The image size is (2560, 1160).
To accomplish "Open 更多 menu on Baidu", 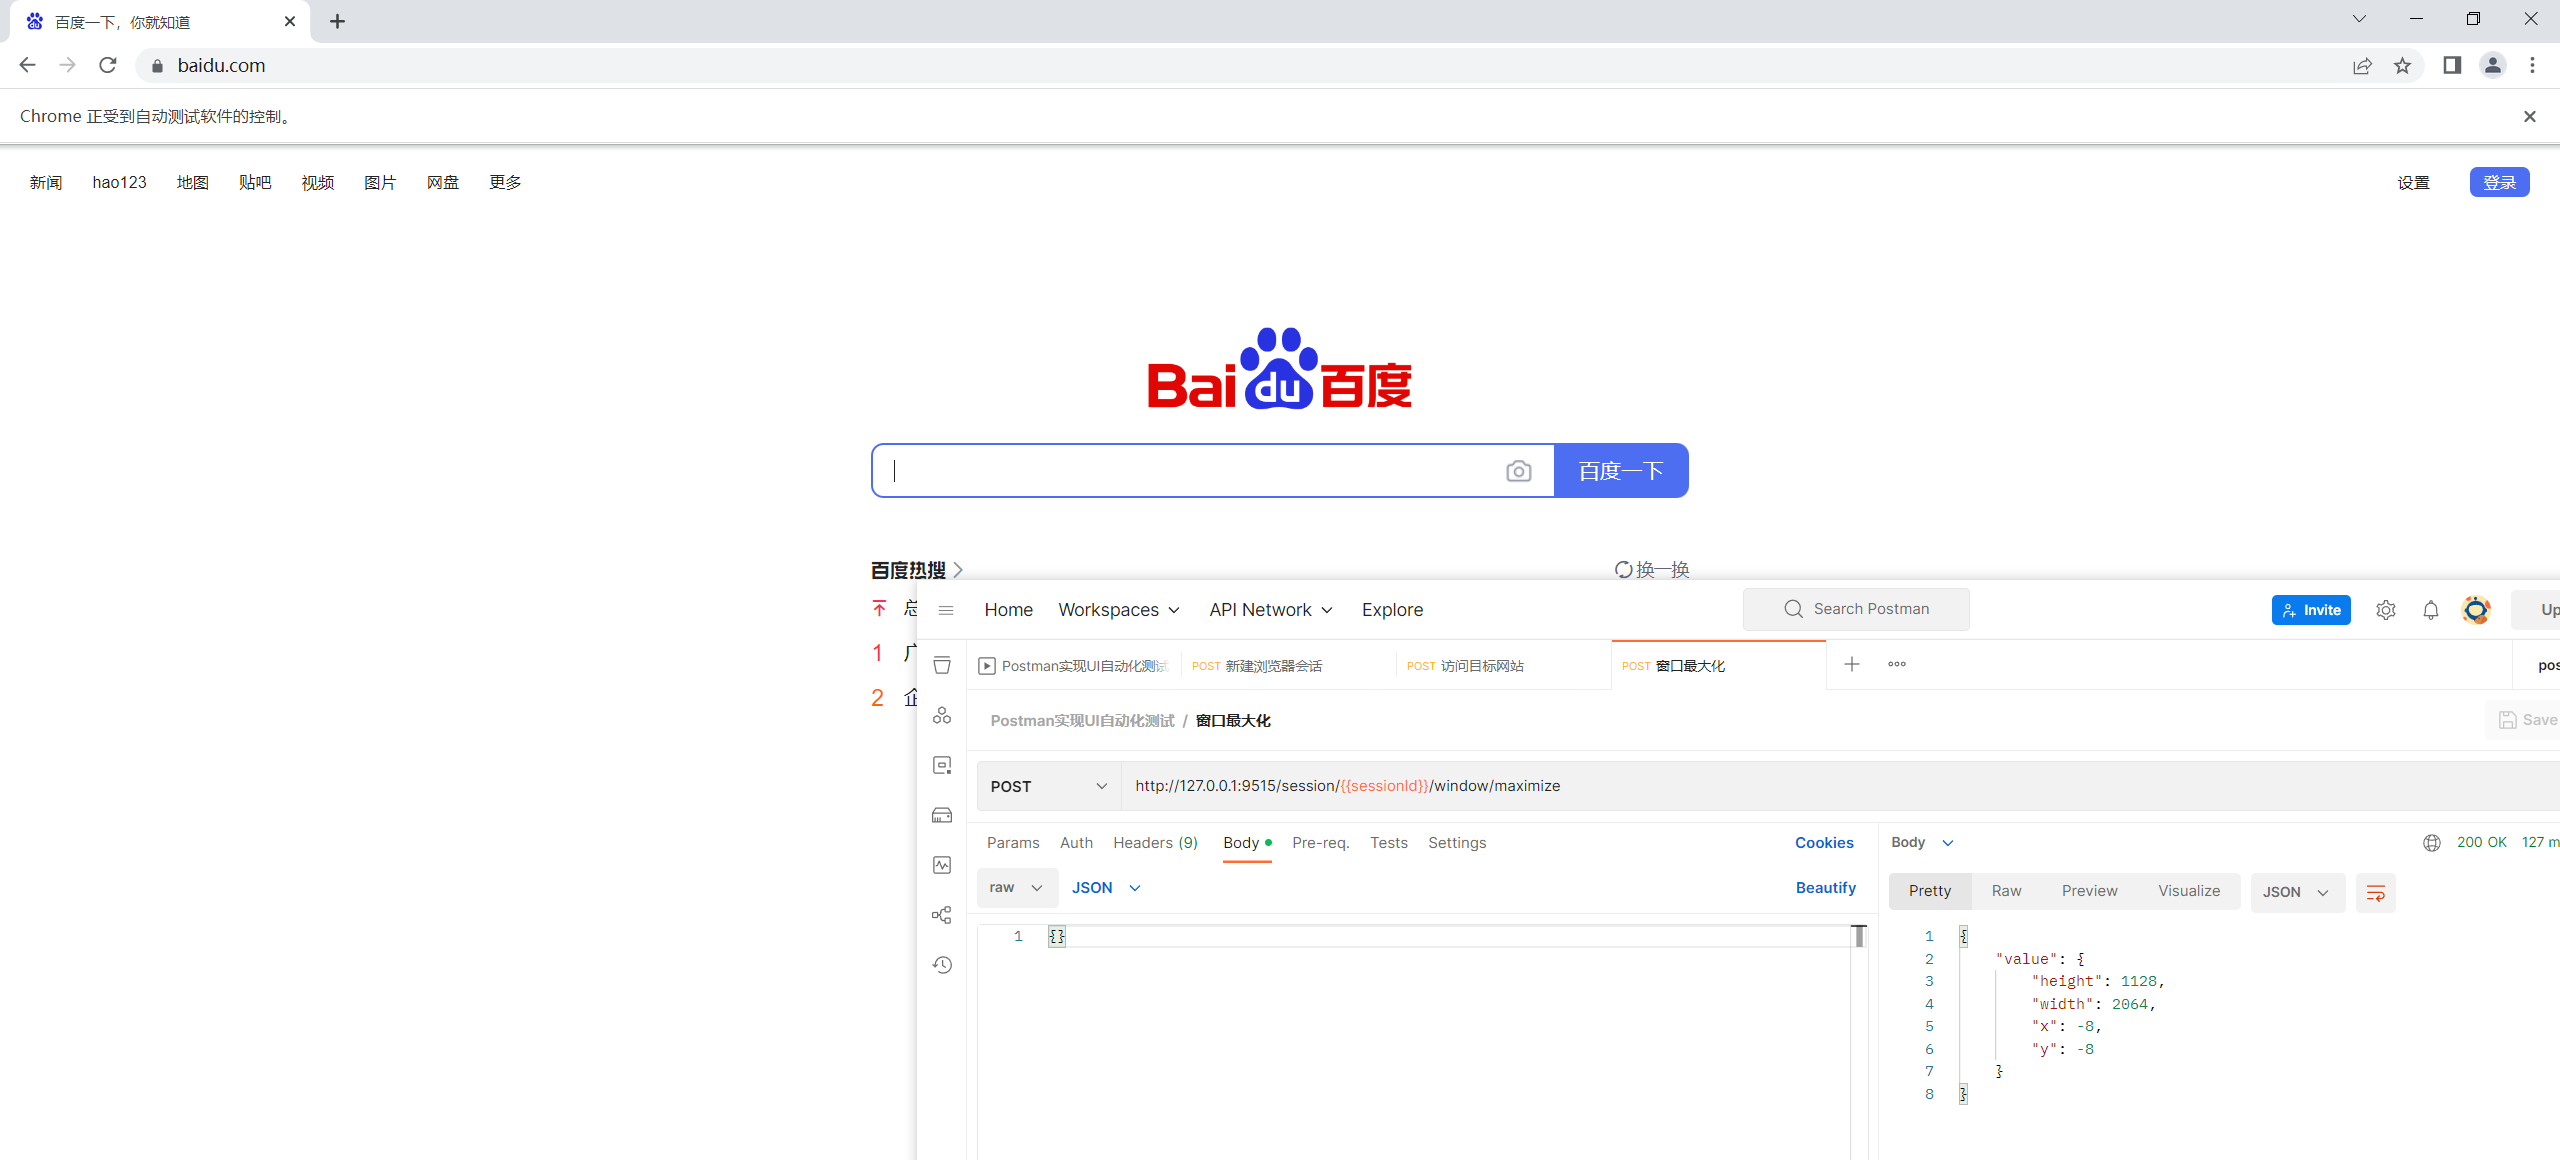I will [x=505, y=182].
